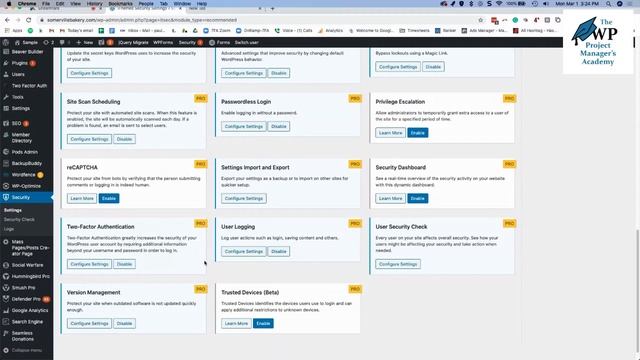640x360 pixels.
Task: Open Defender Pro in the sidebar
Action: (27, 299)
